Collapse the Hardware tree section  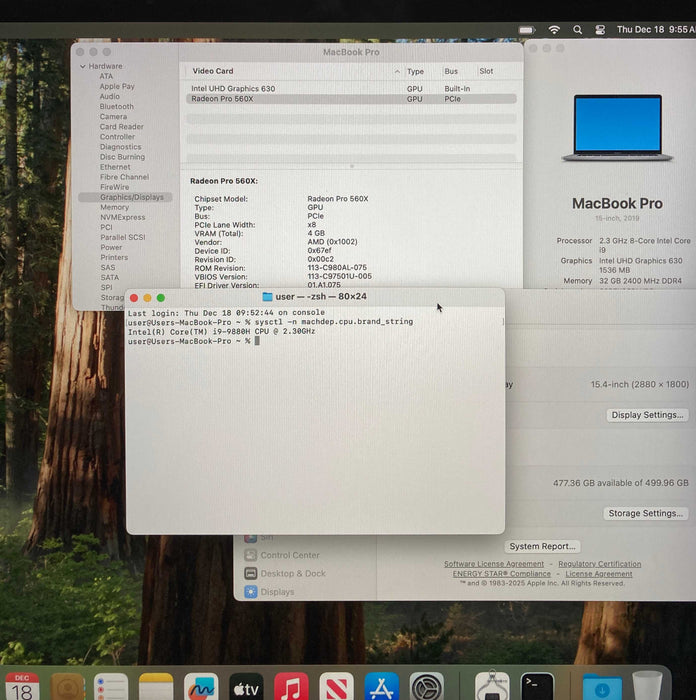point(83,67)
